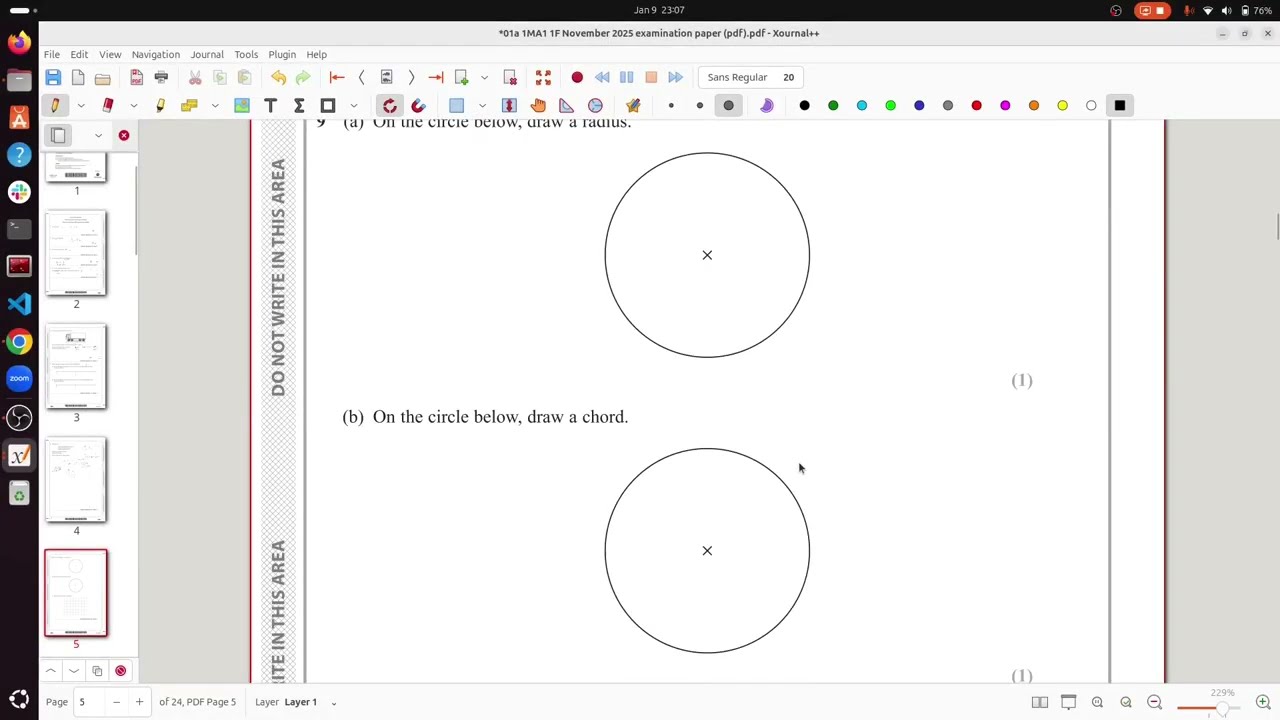The width and height of the screenshot is (1280, 720).
Task: Open the Help menu
Action: [316, 54]
